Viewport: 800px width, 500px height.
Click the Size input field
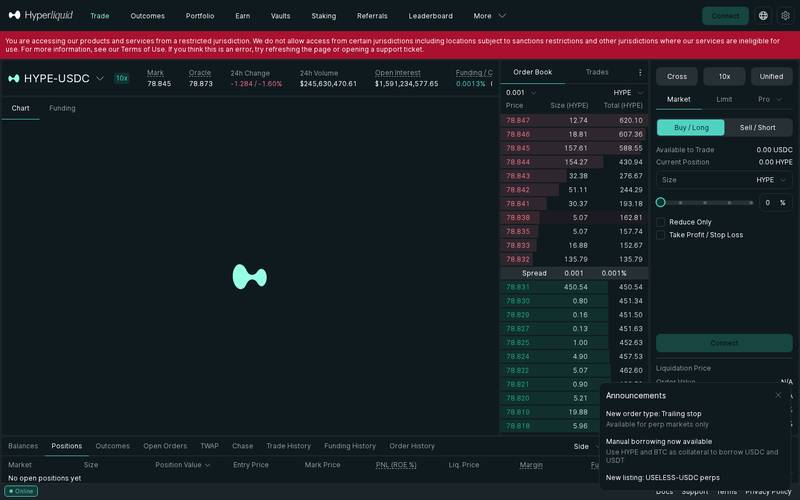[x=724, y=180]
